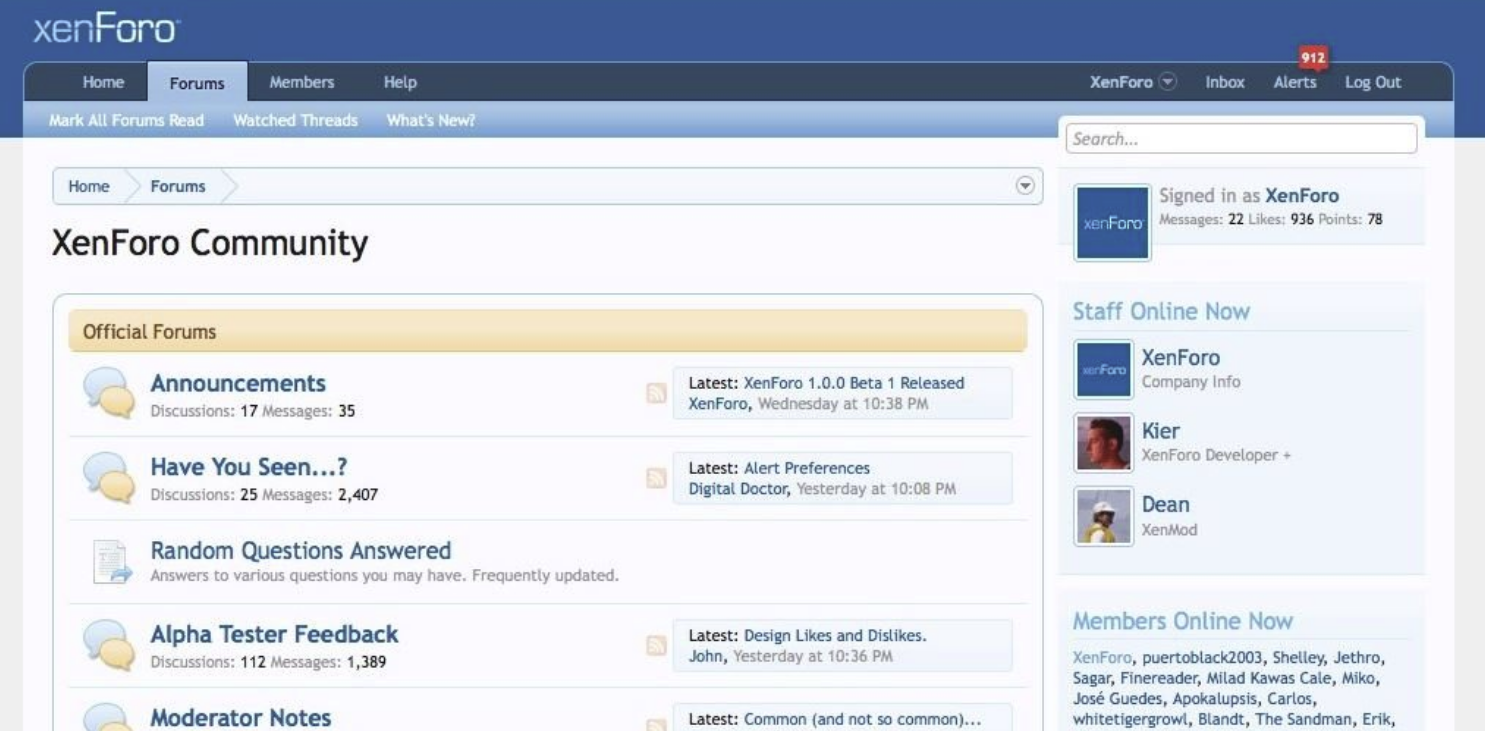
Task: Open the Members tab
Action: 302,82
